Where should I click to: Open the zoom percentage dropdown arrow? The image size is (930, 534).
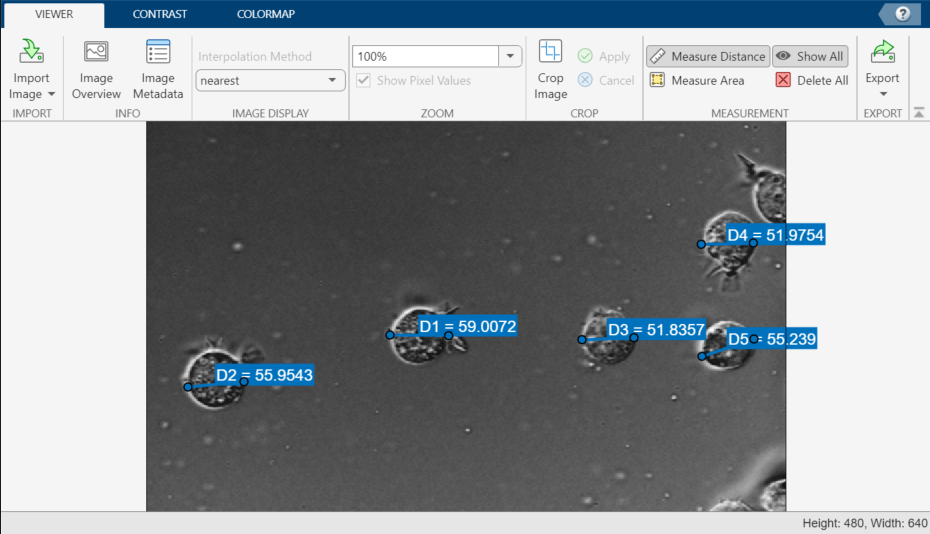pos(511,56)
